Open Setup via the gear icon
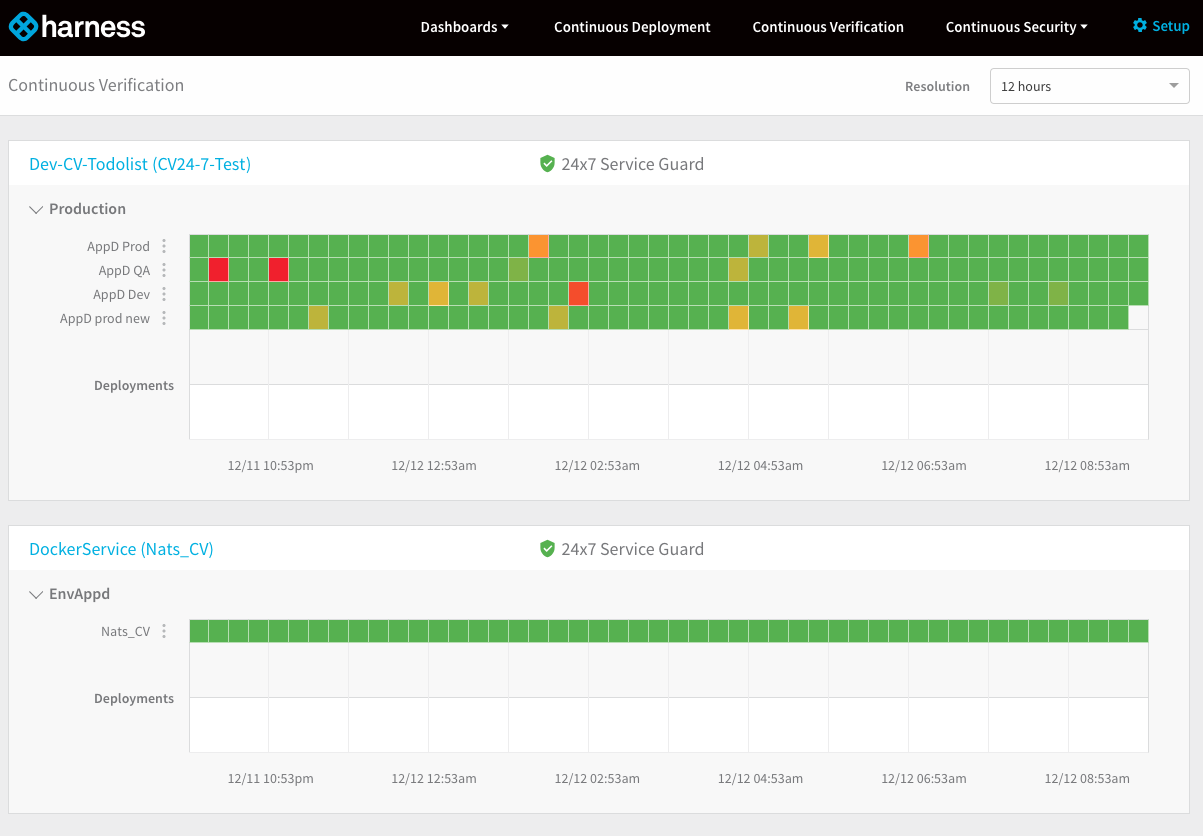 coord(1140,26)
